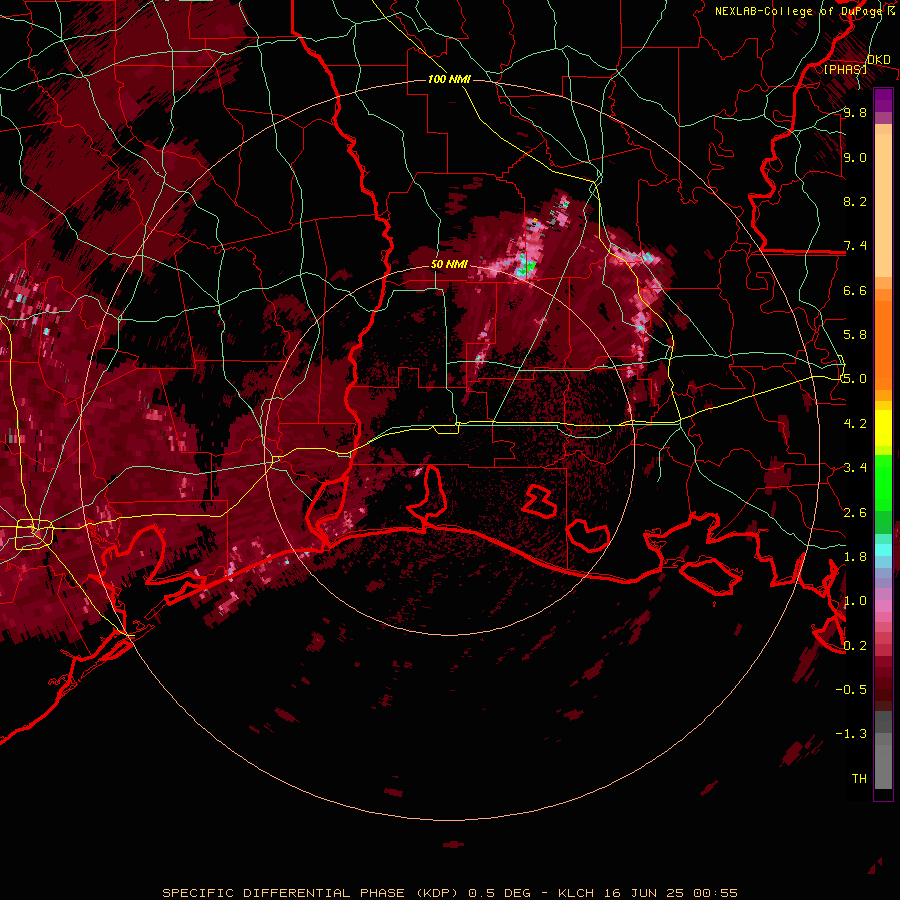The height and width of the screenshot is (900, 900).
Task: Click the 1.8 value on the color scale
Action: (855, 557)
